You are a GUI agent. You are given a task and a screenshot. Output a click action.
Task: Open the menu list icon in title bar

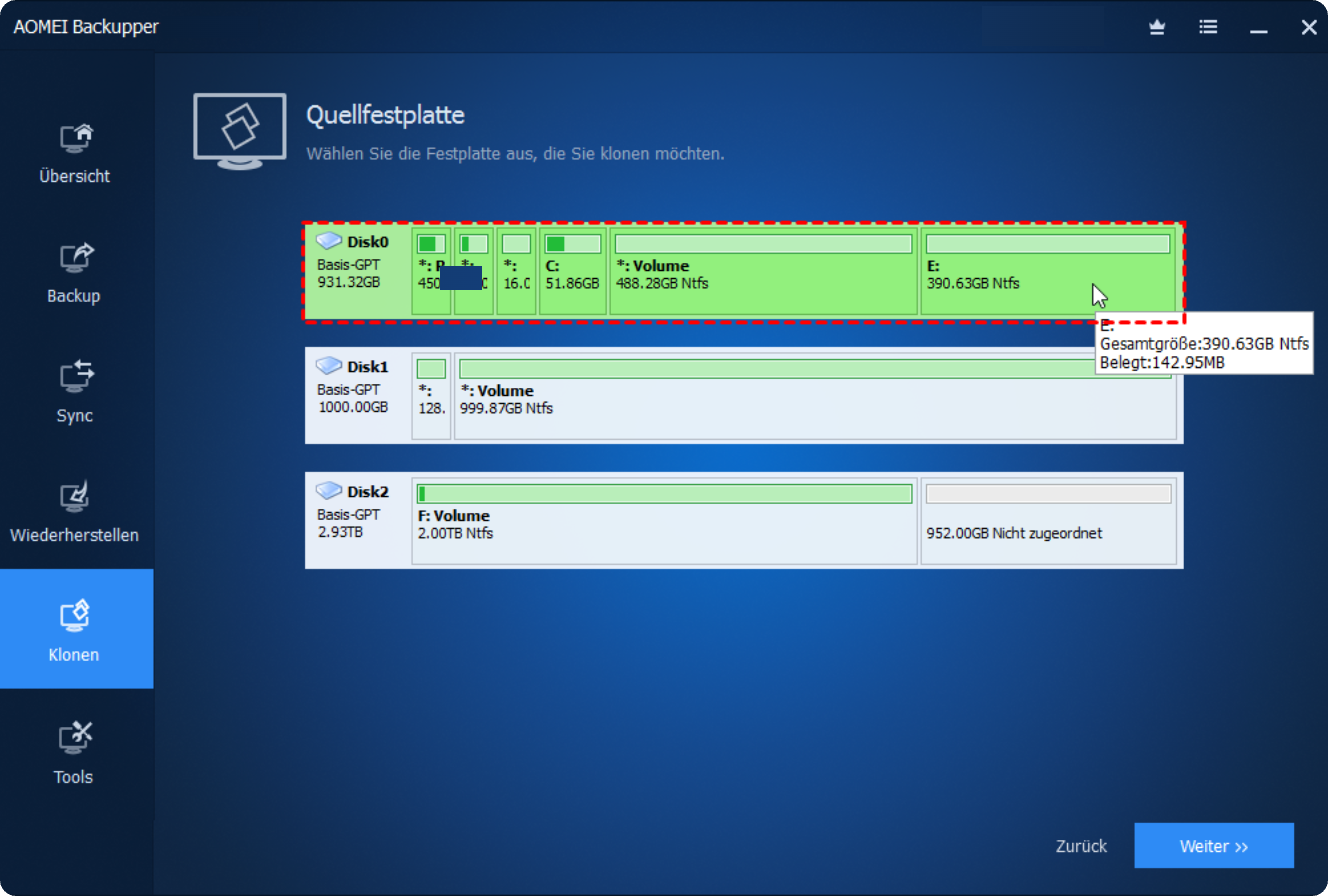(x=1208, y=28)
